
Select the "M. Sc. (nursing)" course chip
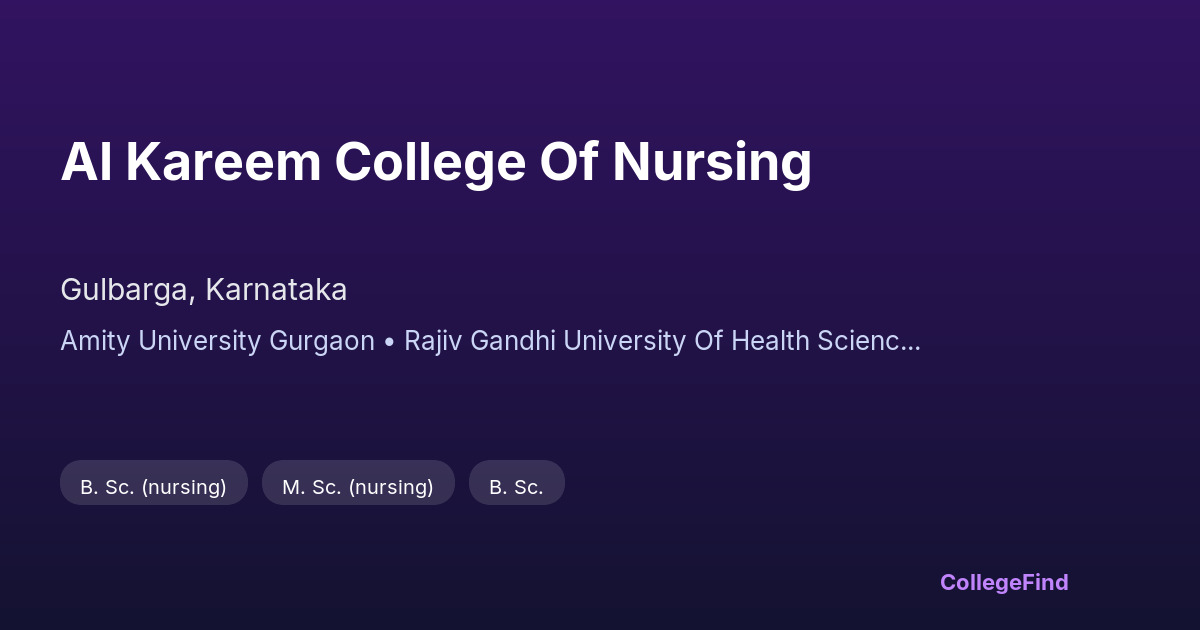[358, 487]
